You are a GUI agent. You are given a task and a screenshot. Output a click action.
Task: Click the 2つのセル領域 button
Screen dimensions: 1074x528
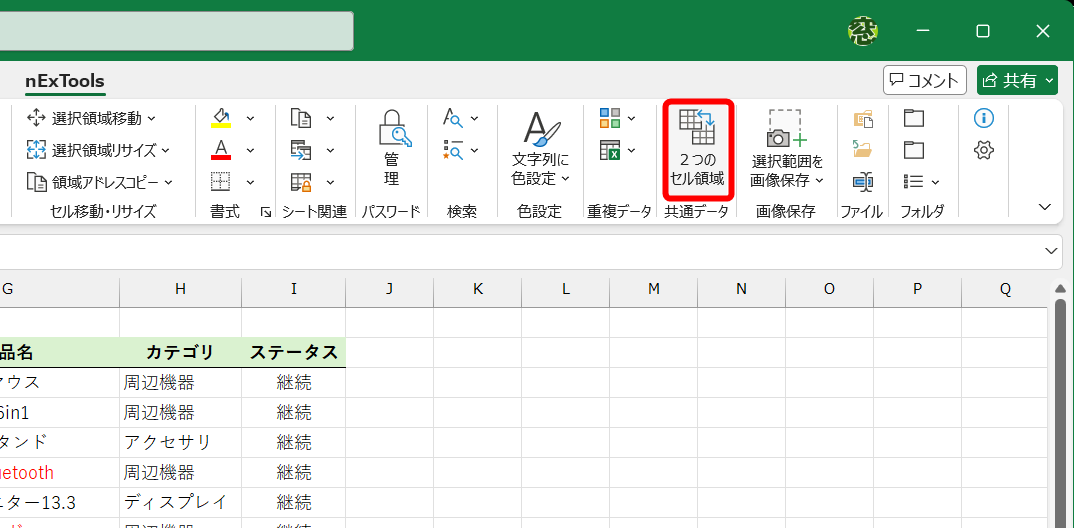[697, 149]
